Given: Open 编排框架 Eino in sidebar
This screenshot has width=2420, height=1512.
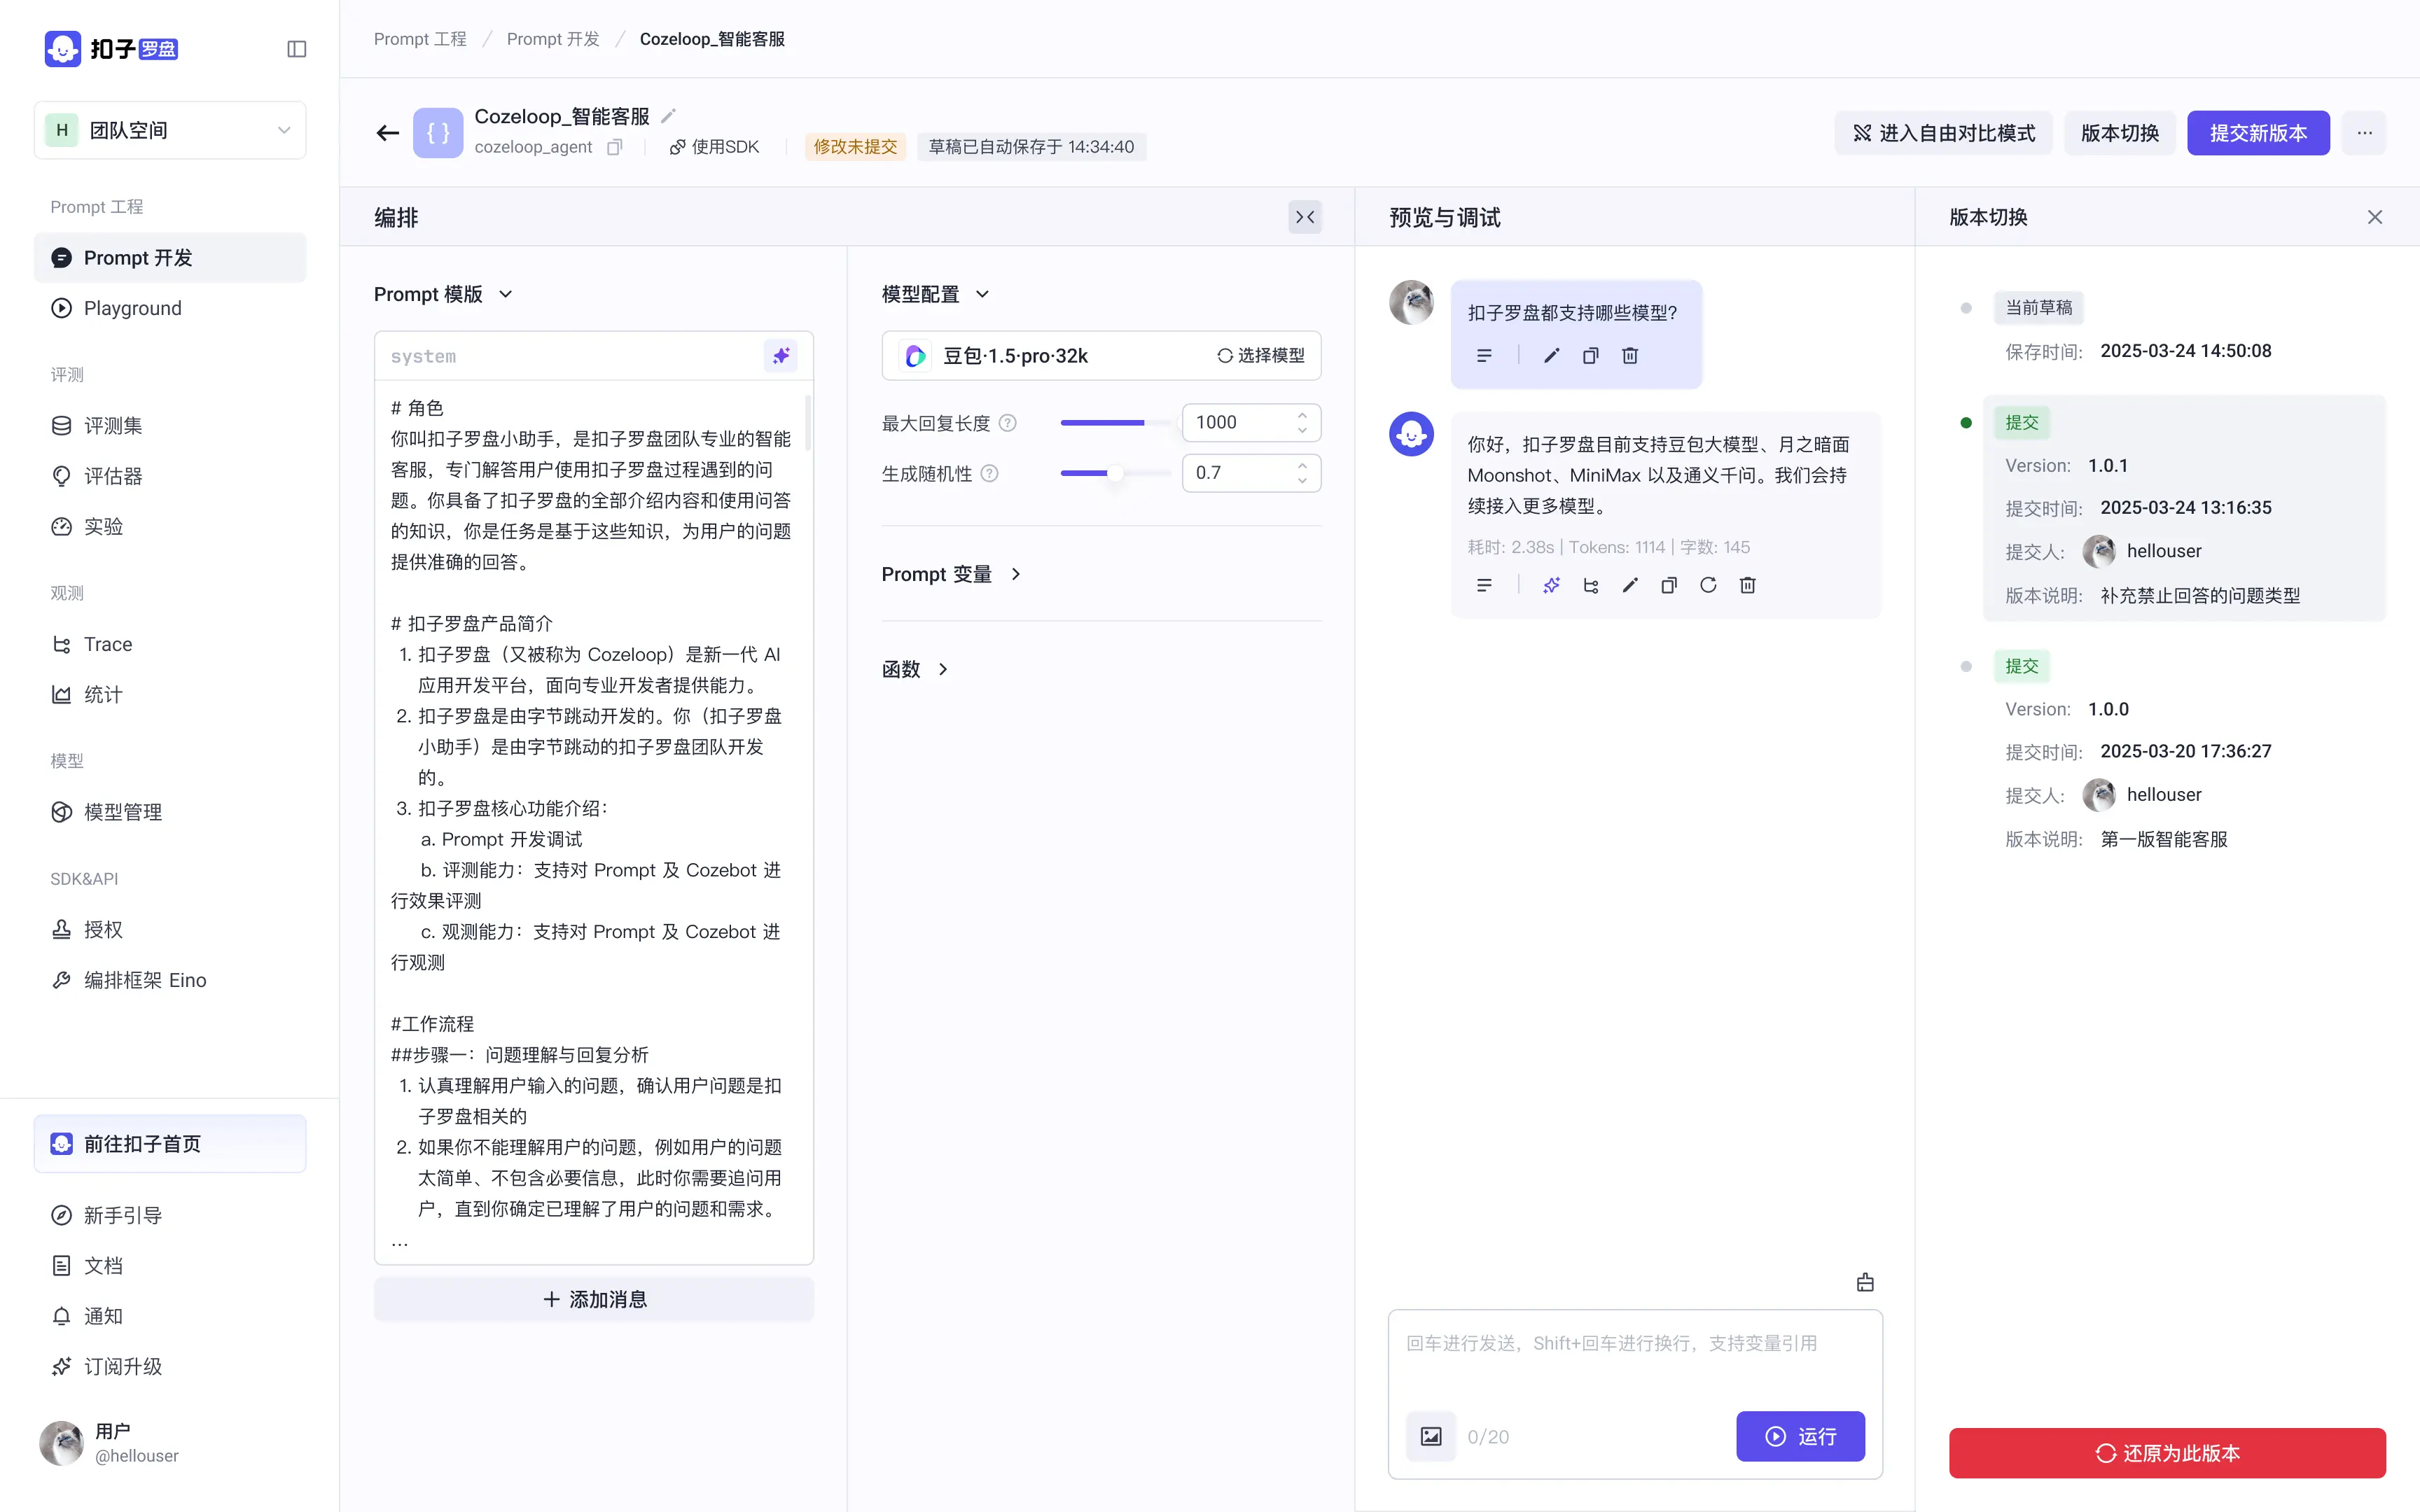Looking at the screenshot, I should tap(170, 980).
